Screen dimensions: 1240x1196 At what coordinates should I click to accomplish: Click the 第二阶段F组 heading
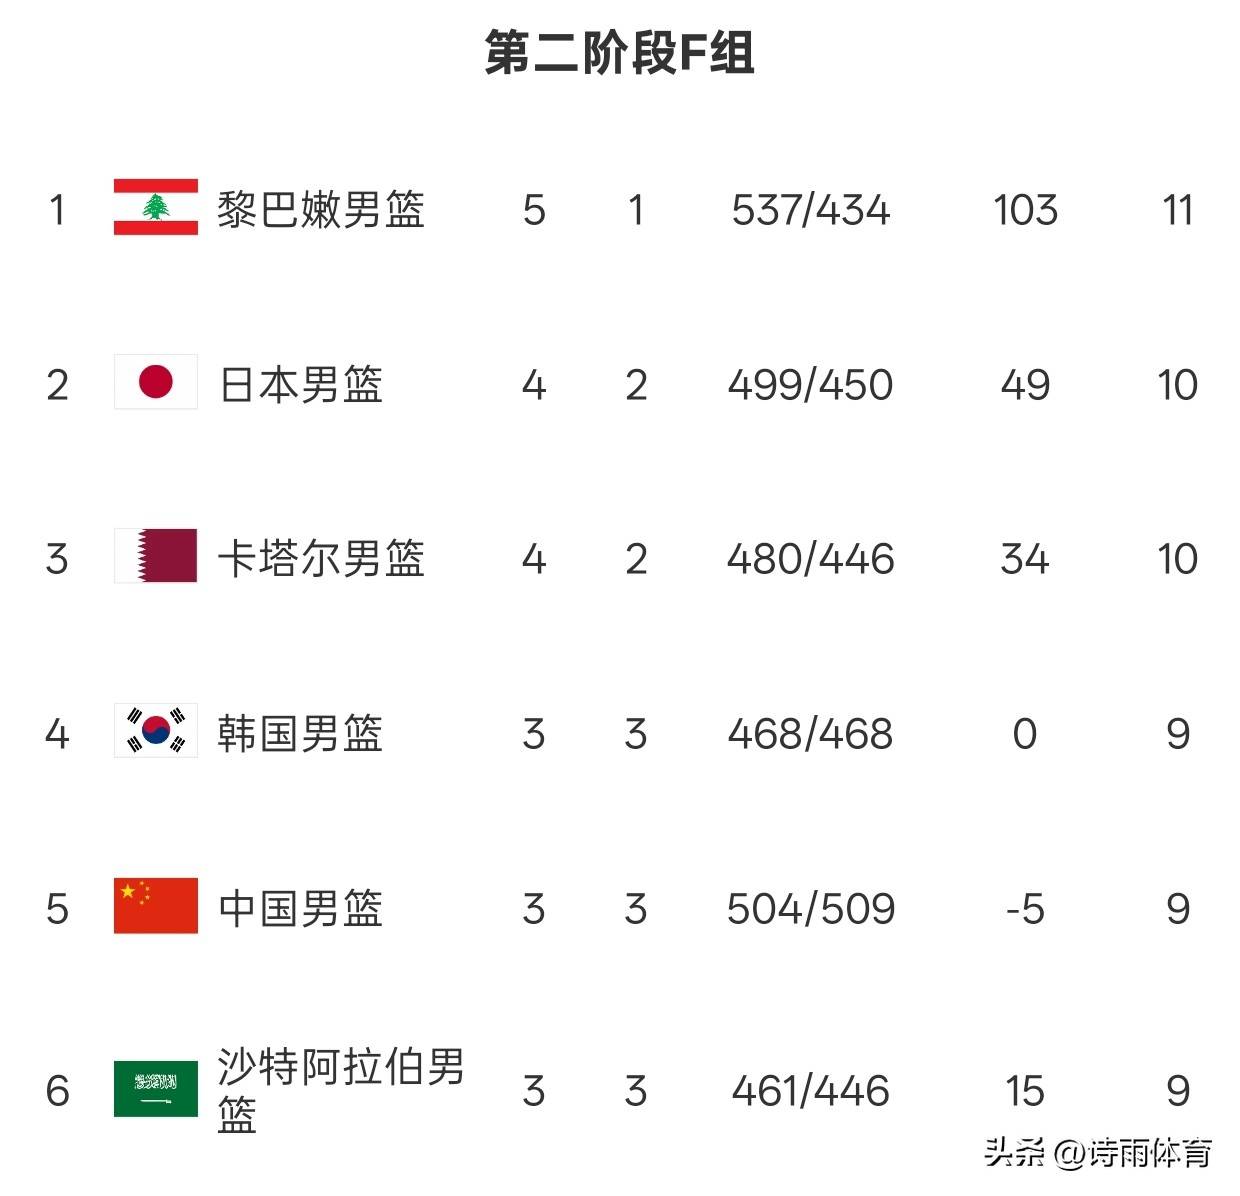[620, 52]
